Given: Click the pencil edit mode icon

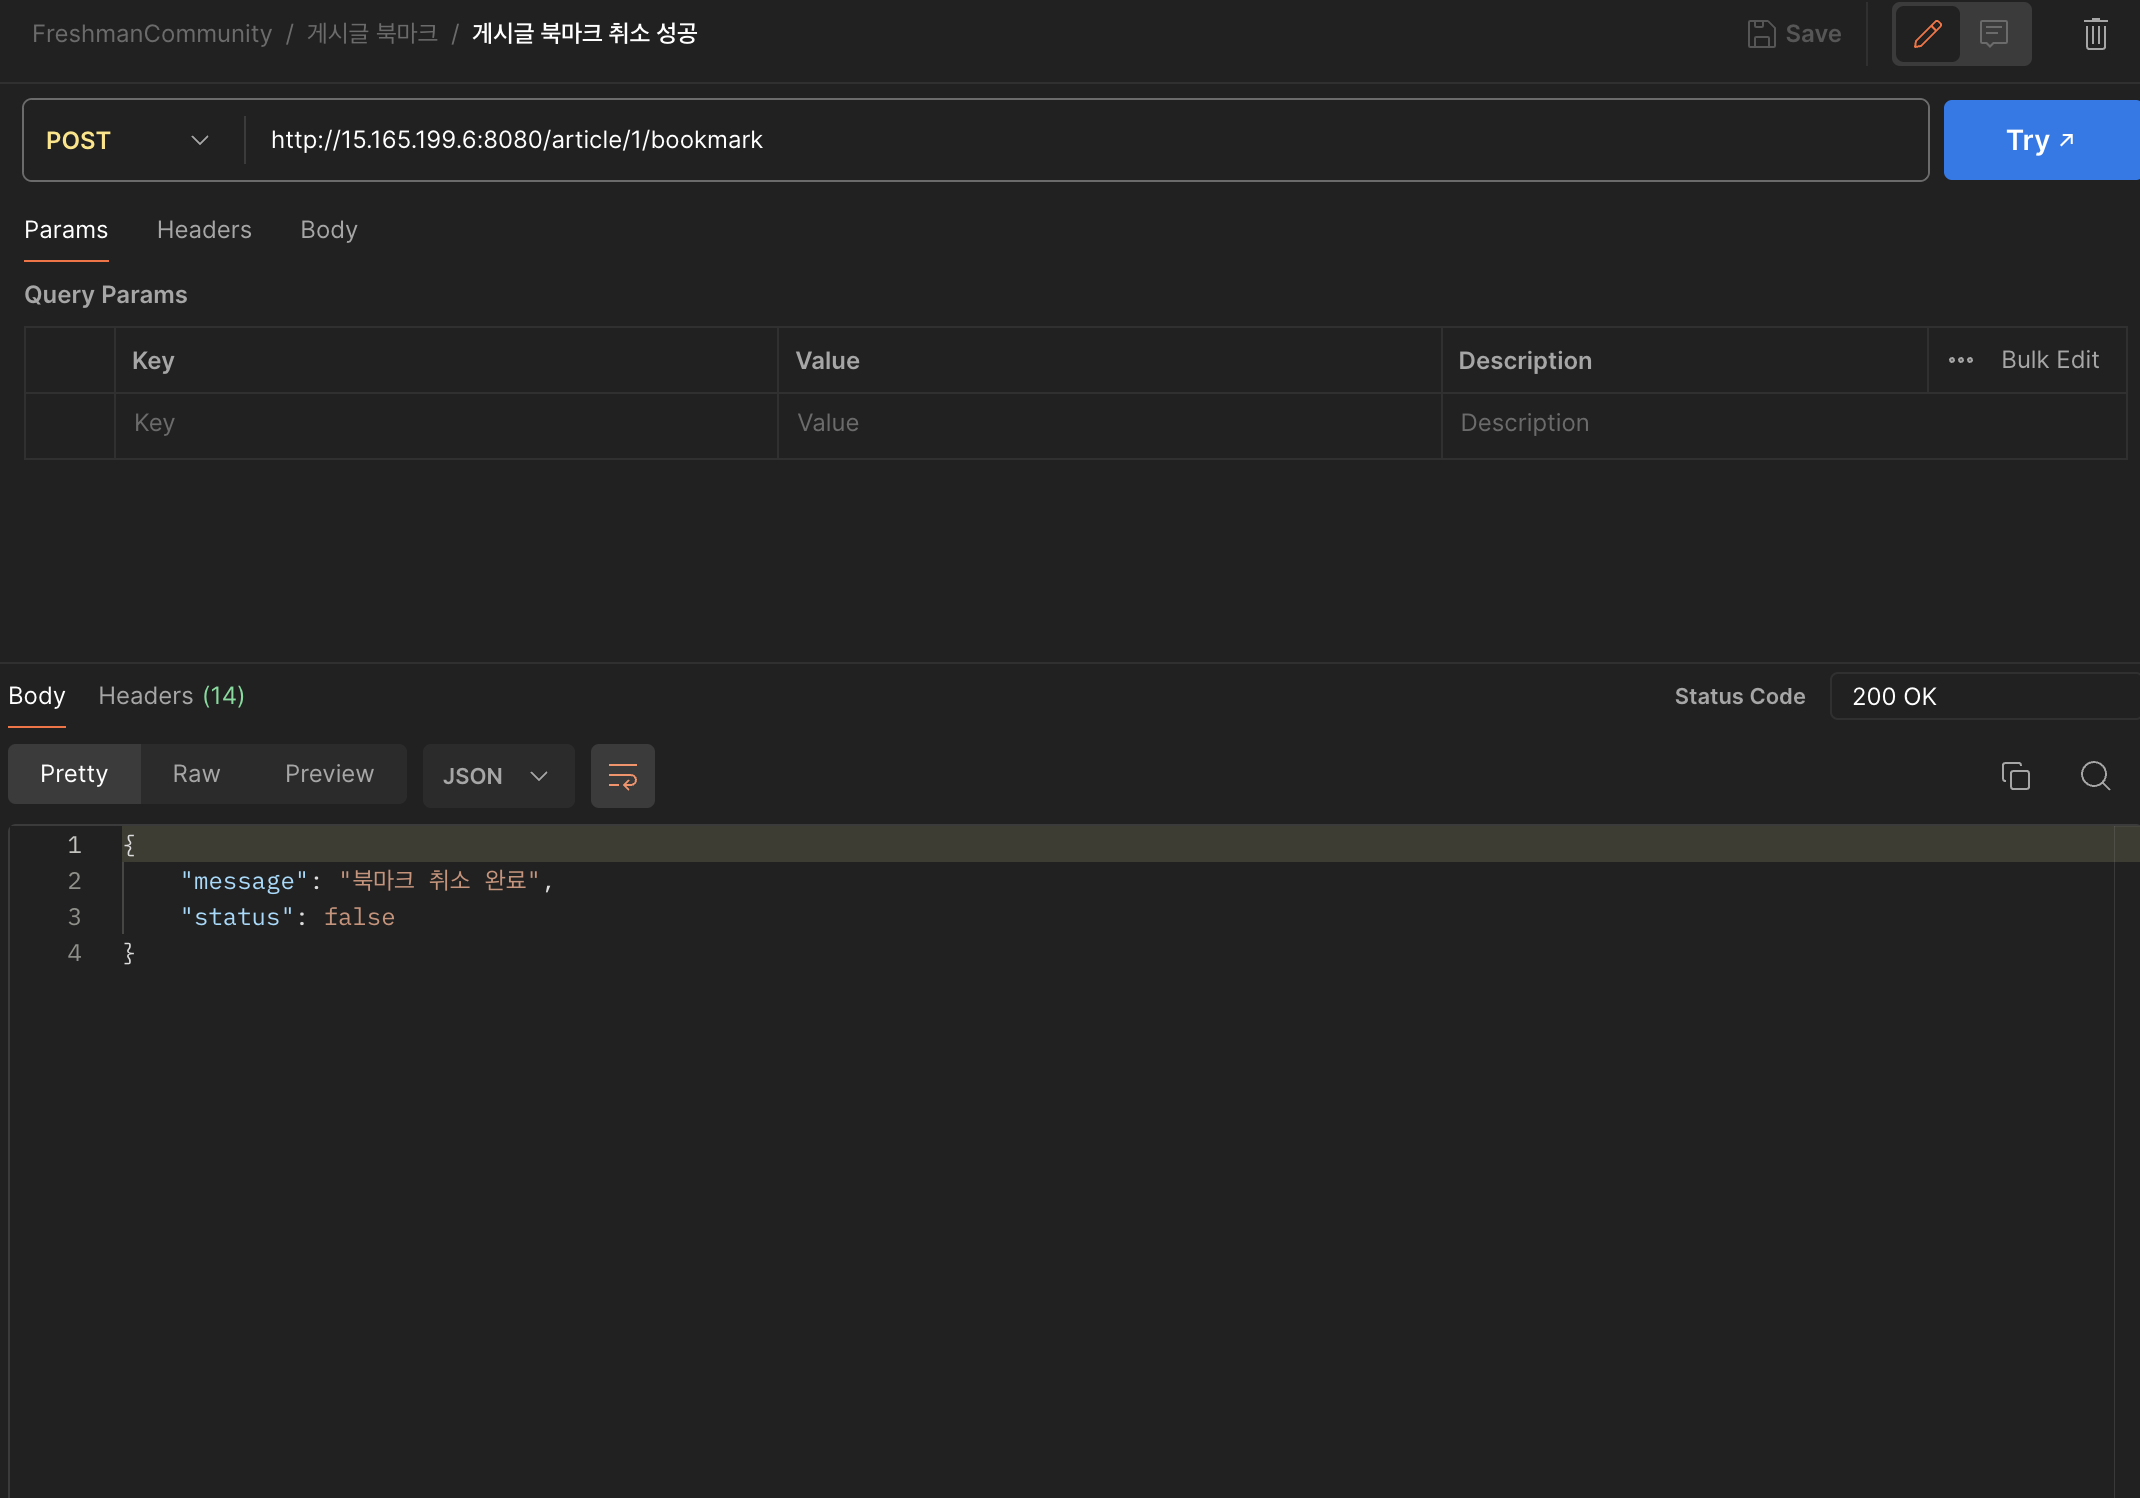Looking at the screenshot, I should pyautogui.click(x=1927, y=34).
